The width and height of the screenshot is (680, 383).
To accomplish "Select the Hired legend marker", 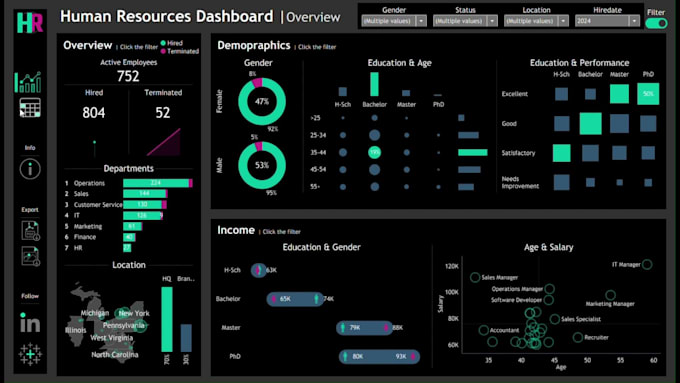I will tap(163, 43).
